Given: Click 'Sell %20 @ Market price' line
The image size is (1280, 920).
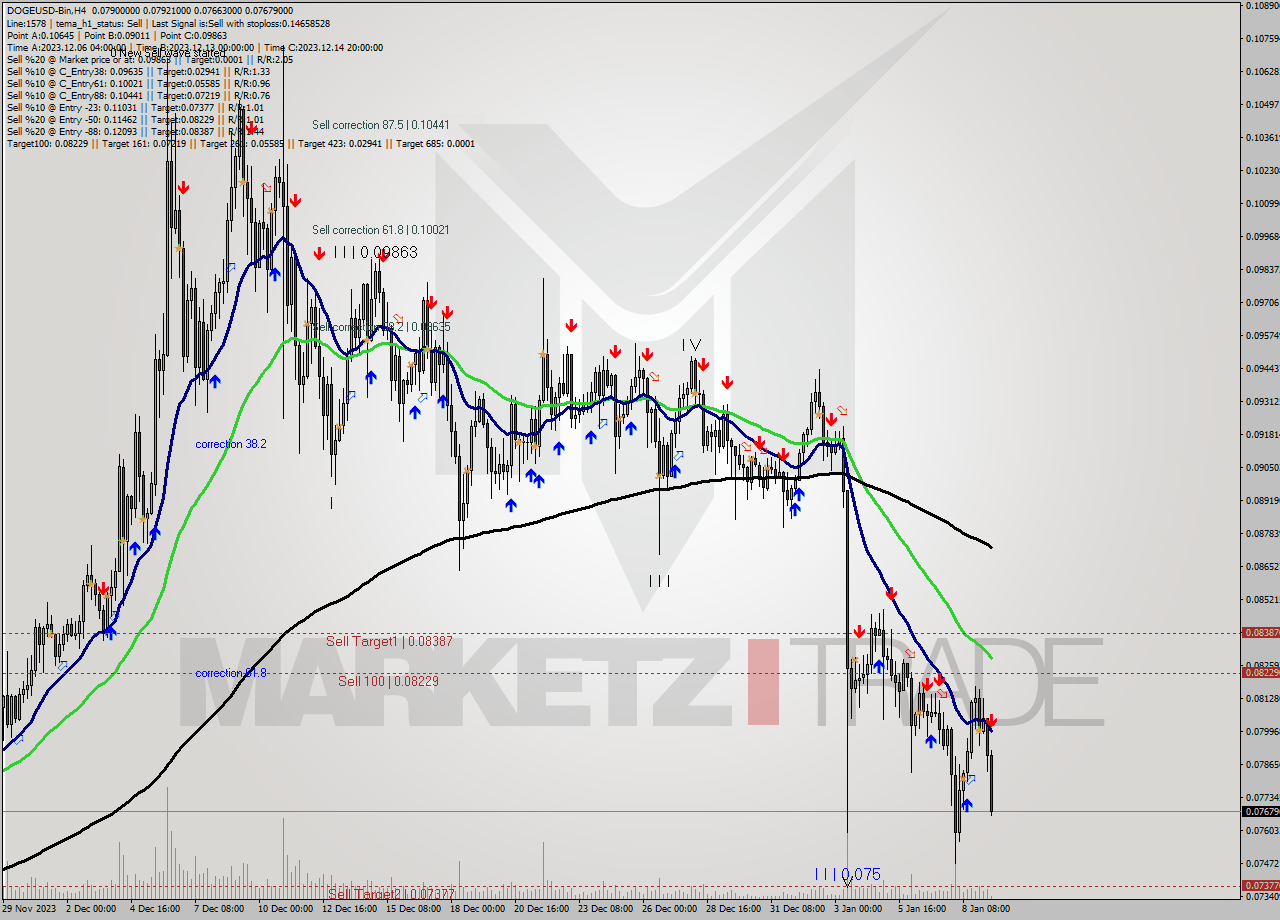Looking at the screenshot, I should point(149,59).
